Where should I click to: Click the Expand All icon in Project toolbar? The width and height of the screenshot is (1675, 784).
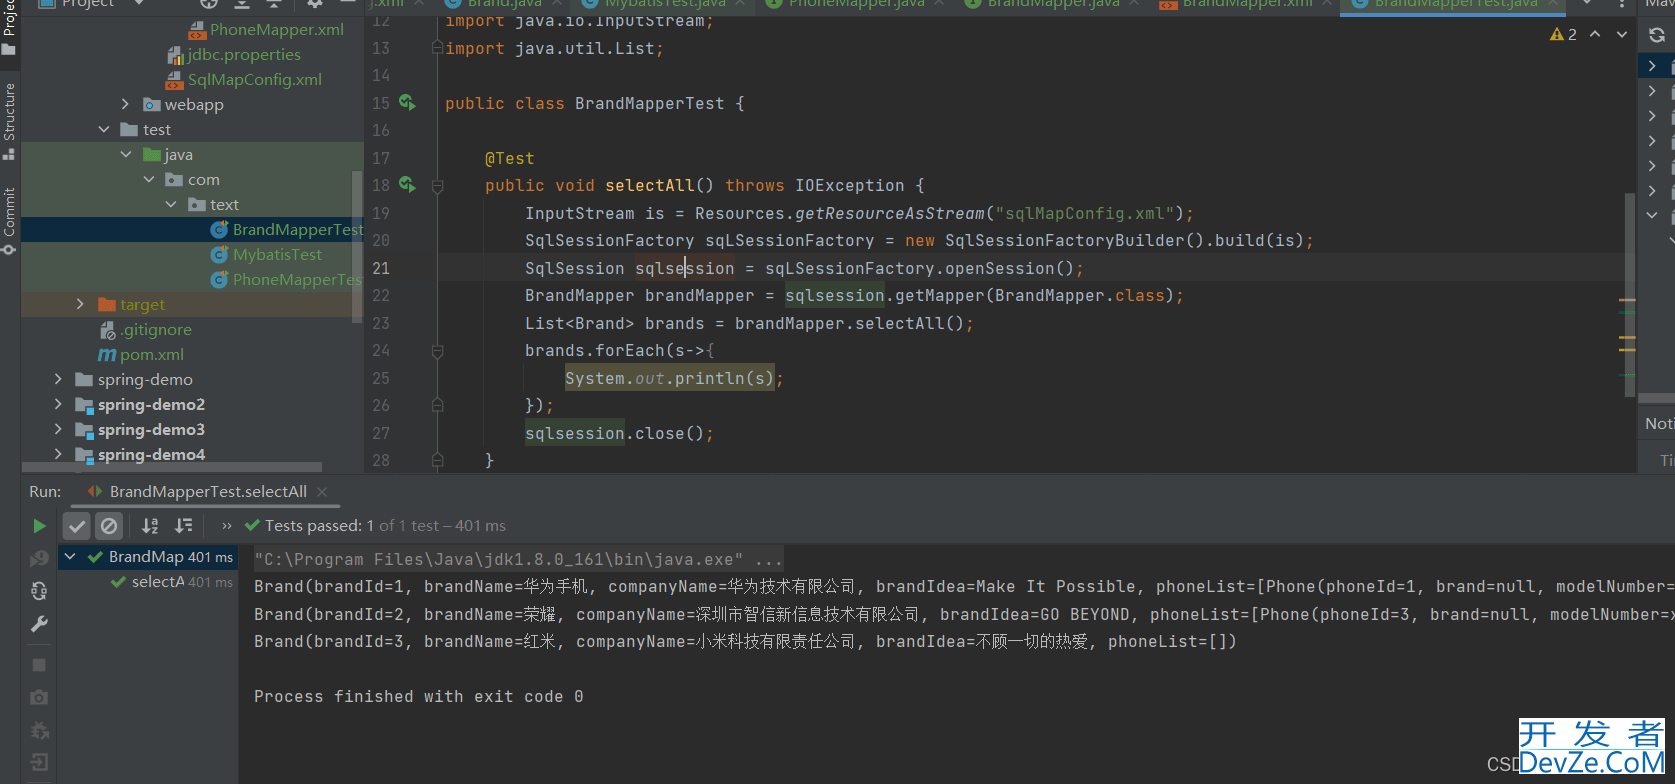[x=241, y=4]
